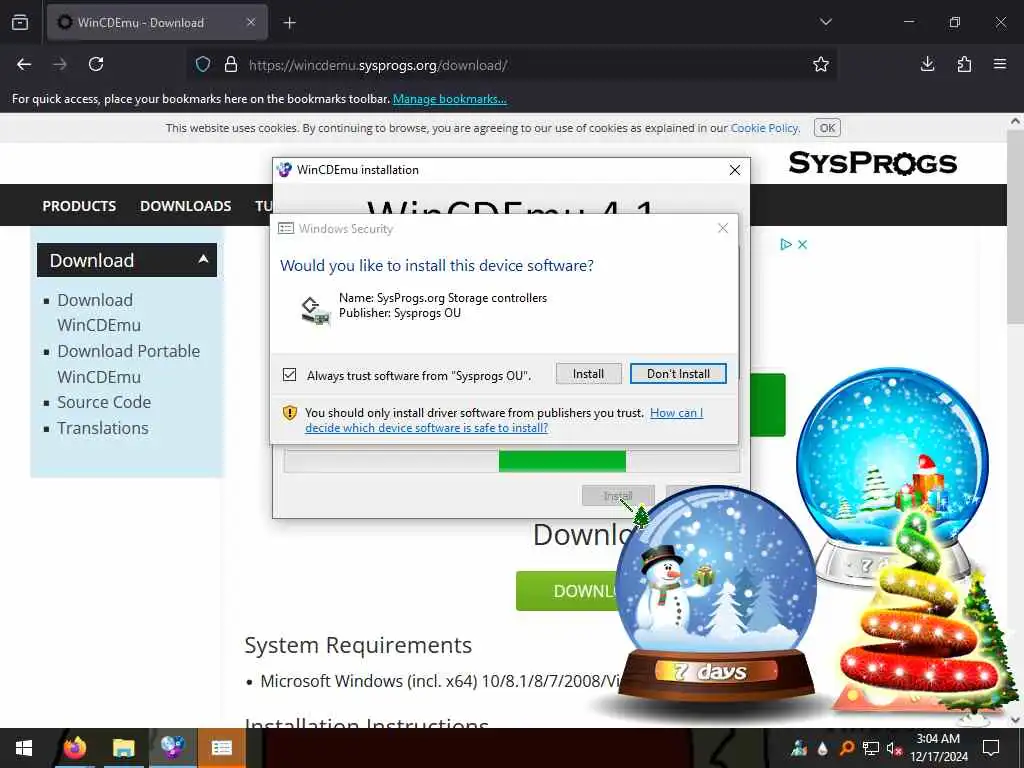Open the Windows Security taskbar item
Screen dimensions: 1024x768
coord(221,748)
